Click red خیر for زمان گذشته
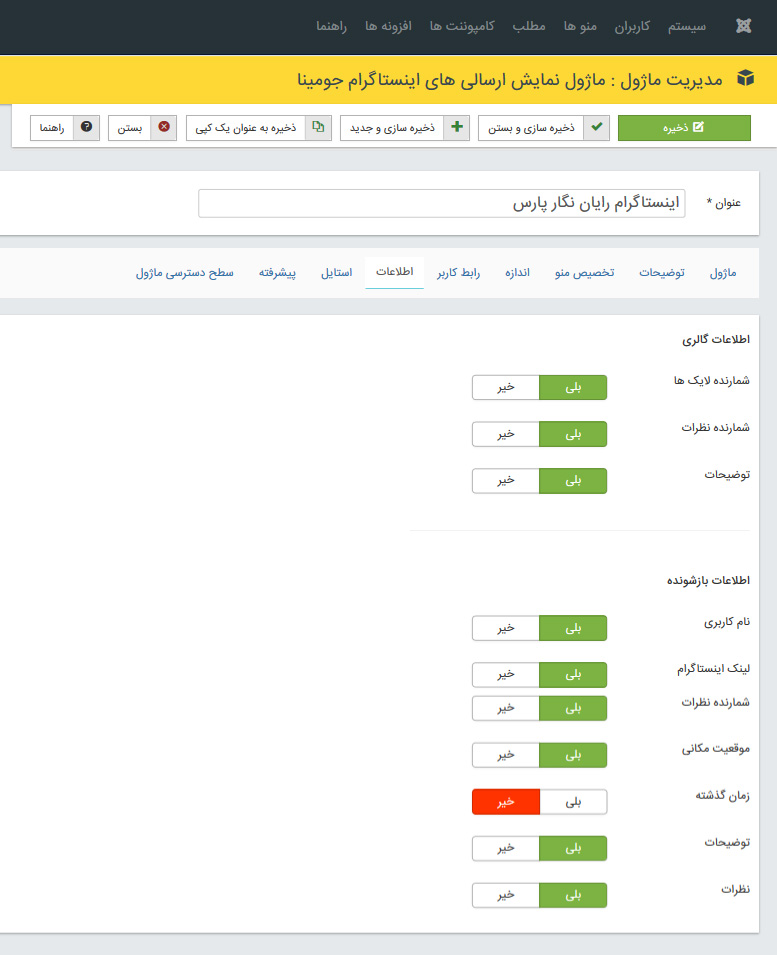Viewport: 777px width, 955px height. coord(506,802)
